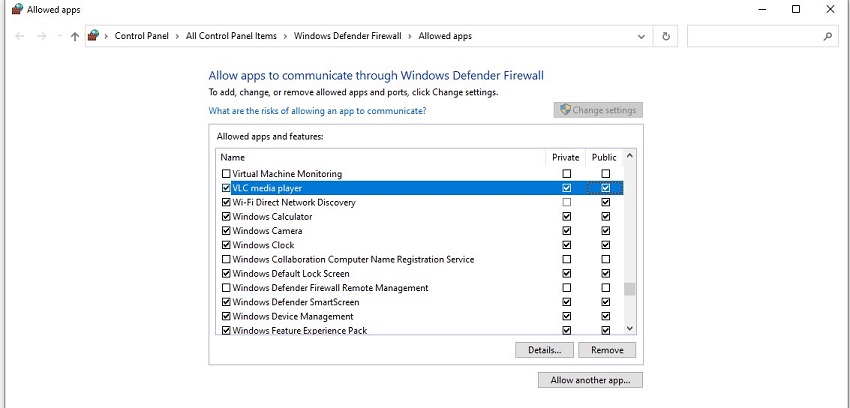Viewport: 850px width, 408px height.
Task: Click the Control Panel address bar icon
Action: pyautogui.click(x=94, y=36)
